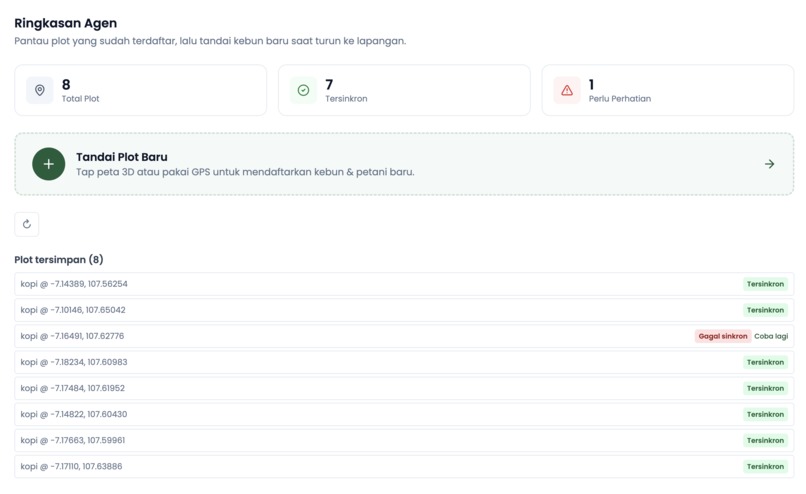Select plot kopi @ -7.18234, 107.60983
This screenshot has height=494, width=806.
[404, 362]
